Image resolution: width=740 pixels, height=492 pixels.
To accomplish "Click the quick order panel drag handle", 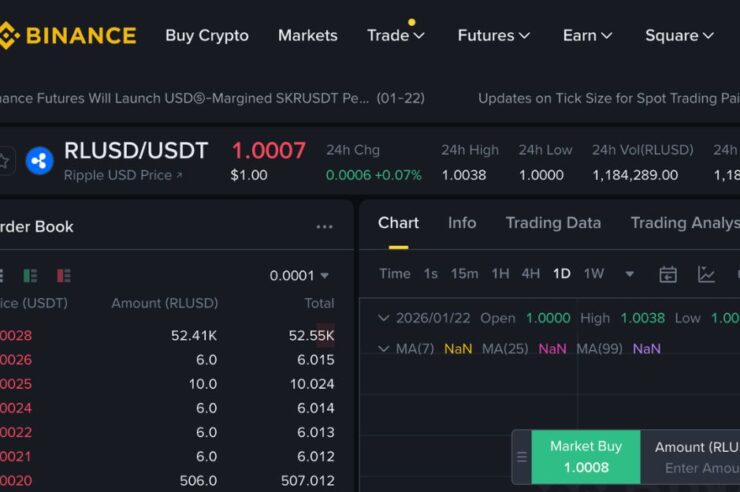I will click(521, 457).
